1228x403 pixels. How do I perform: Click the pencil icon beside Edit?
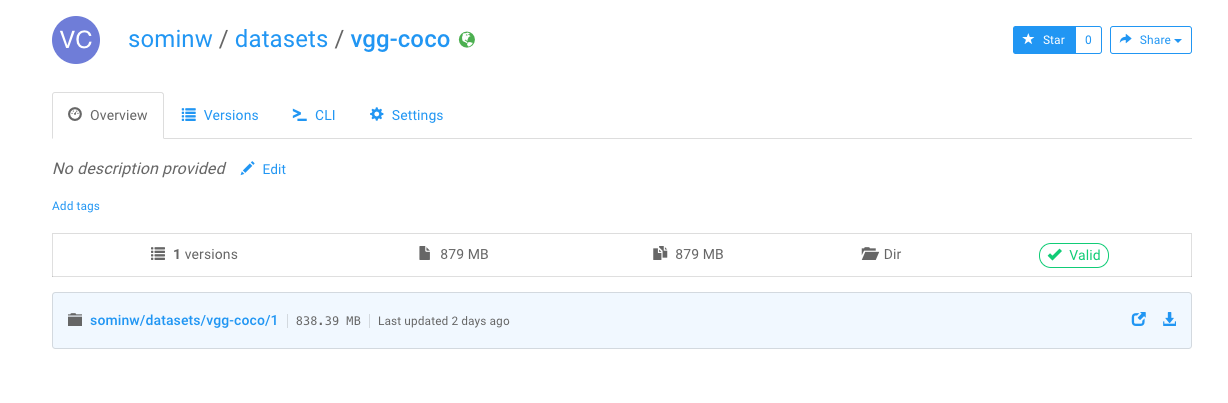[x=248, y=169]
